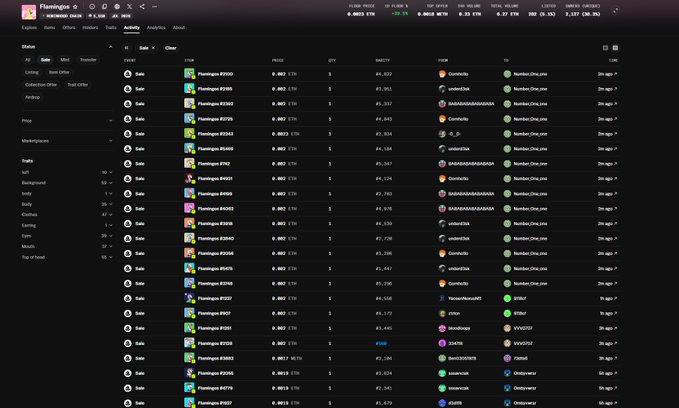Open the Flamingos #2100 item link
The width and height of the screenshot is (679, 408).
[215, 74]
